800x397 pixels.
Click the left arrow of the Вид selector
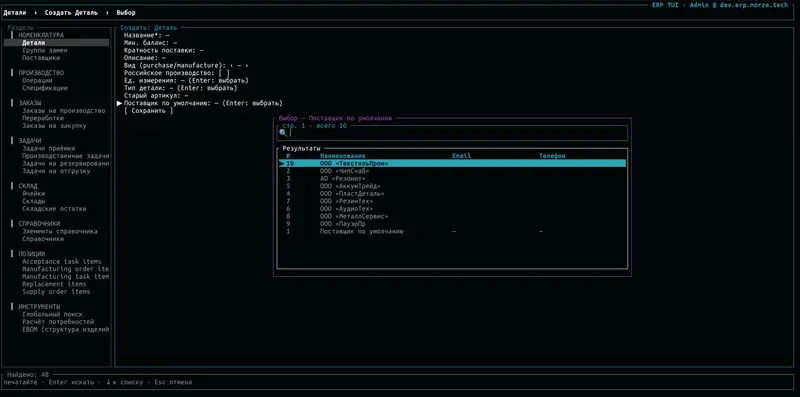coord(231,65)
